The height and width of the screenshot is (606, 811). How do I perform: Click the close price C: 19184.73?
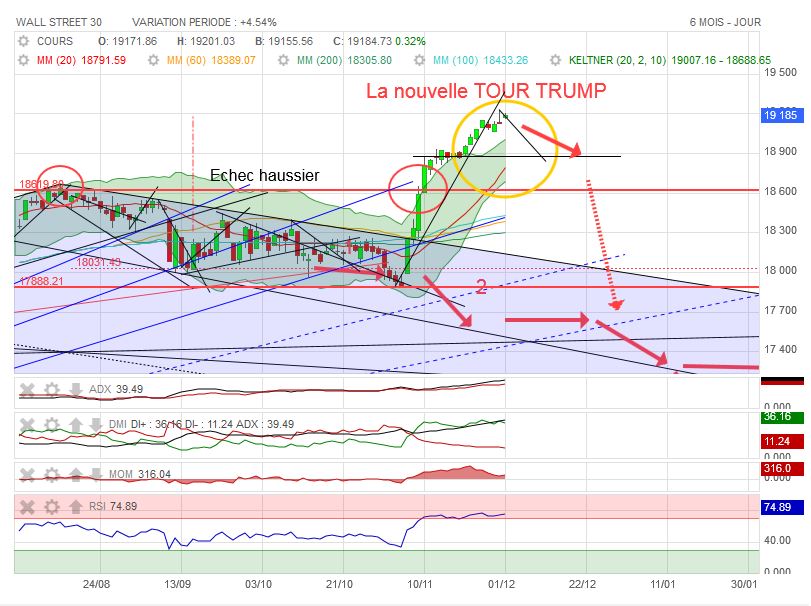(362, 41)
